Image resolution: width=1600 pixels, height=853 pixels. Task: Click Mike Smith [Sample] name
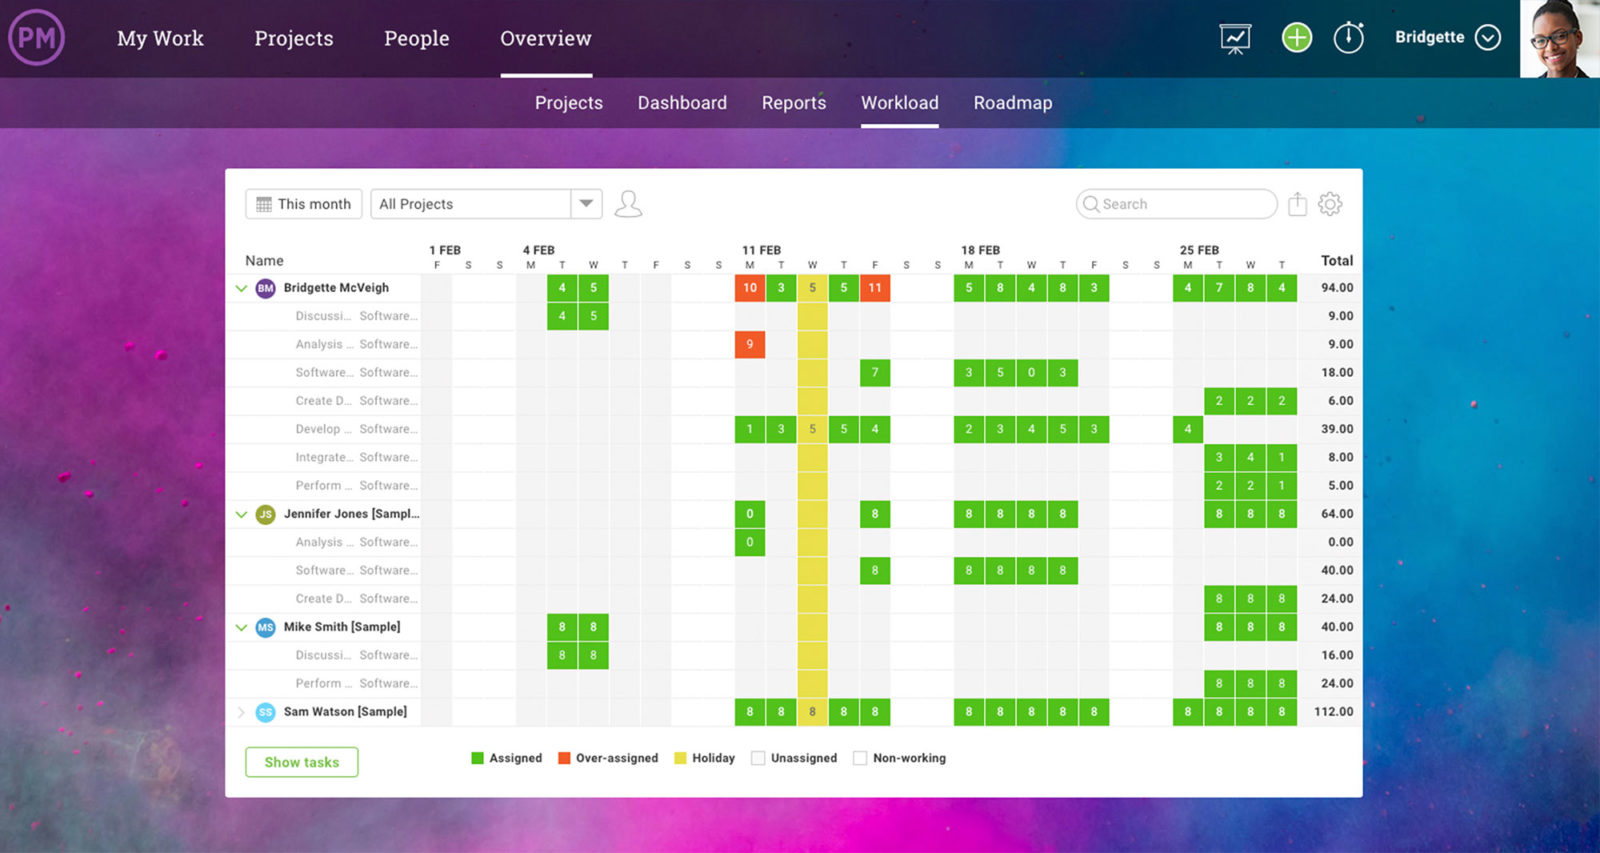point(342,627)
